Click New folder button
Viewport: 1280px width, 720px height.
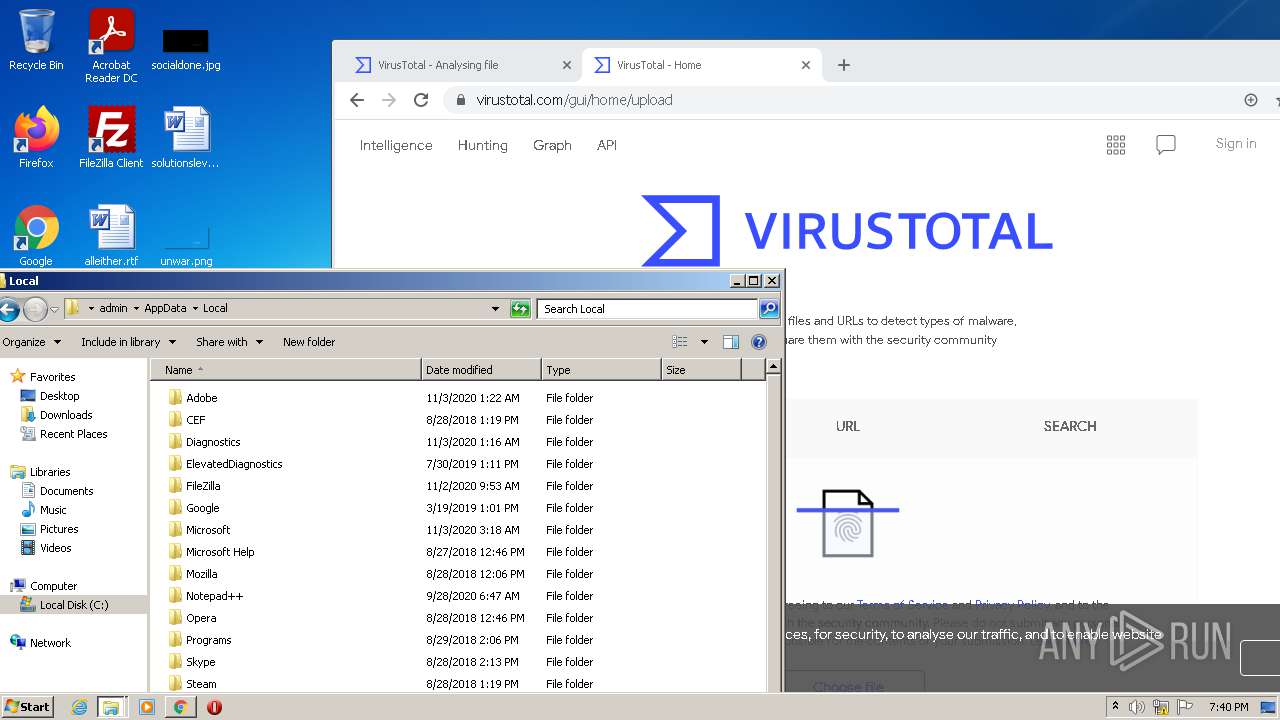click(309, 342)
